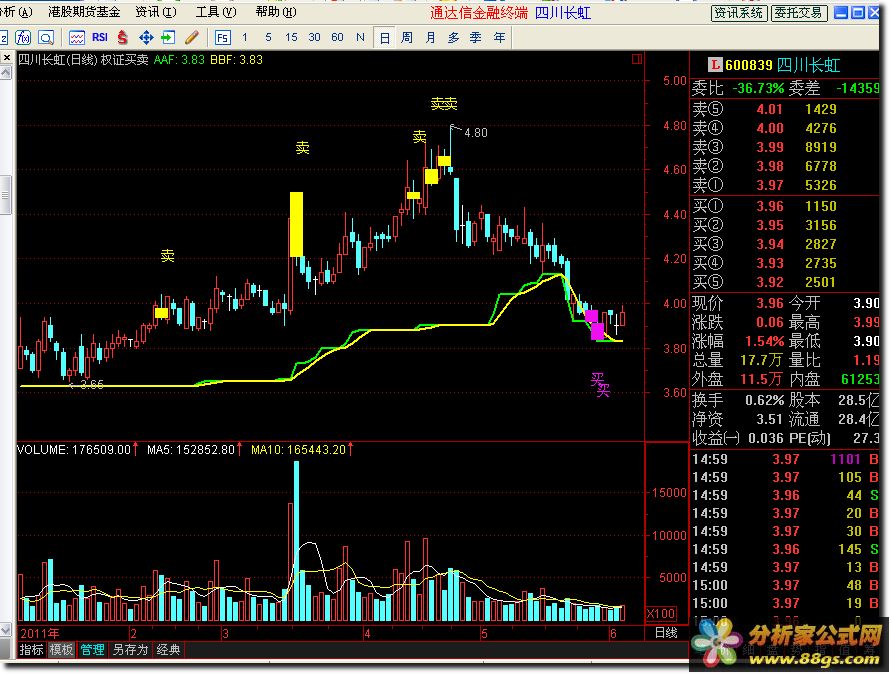Click the down arrow on left scrollbar

(x=6, y=630)
